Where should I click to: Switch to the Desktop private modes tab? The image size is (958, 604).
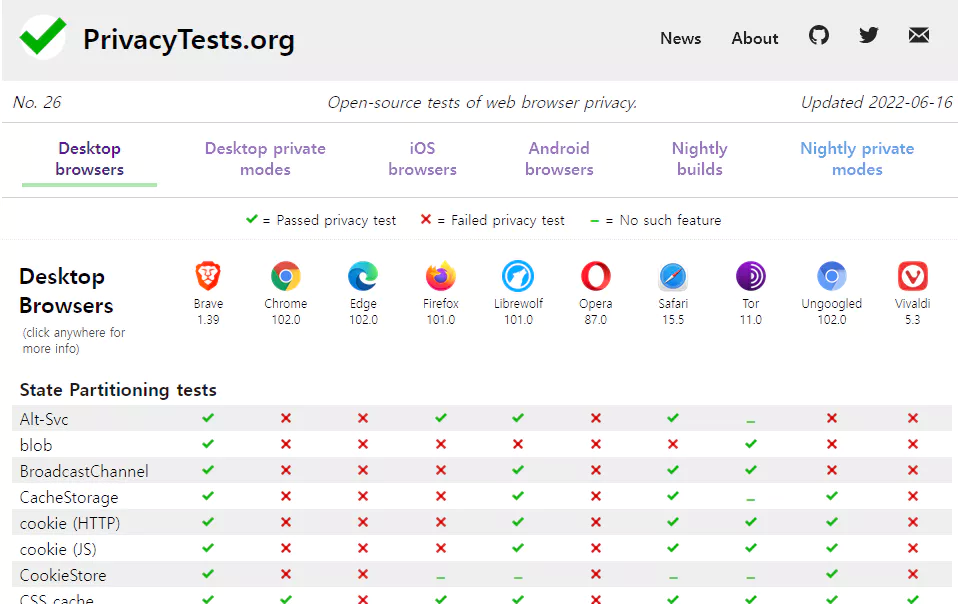[264, 159]
